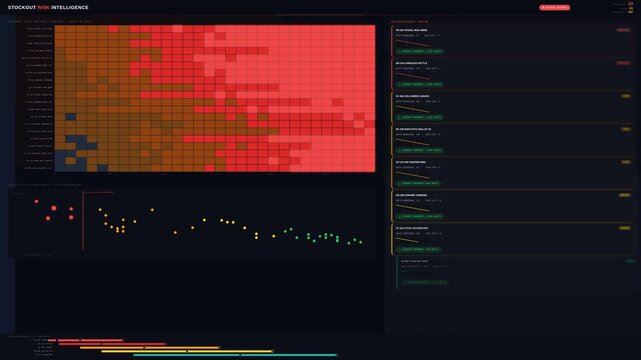Click the green reorder button in the Ceramic Grinder card
Viewport: 641px width, 360px height.
click(420, 217)
